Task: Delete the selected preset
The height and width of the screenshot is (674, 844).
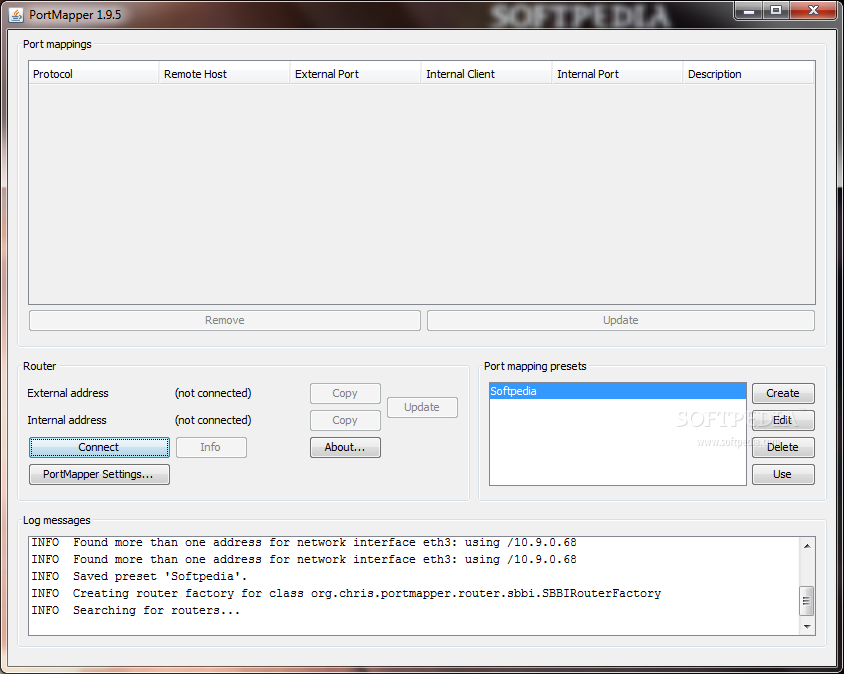Action: click(783, 447)
